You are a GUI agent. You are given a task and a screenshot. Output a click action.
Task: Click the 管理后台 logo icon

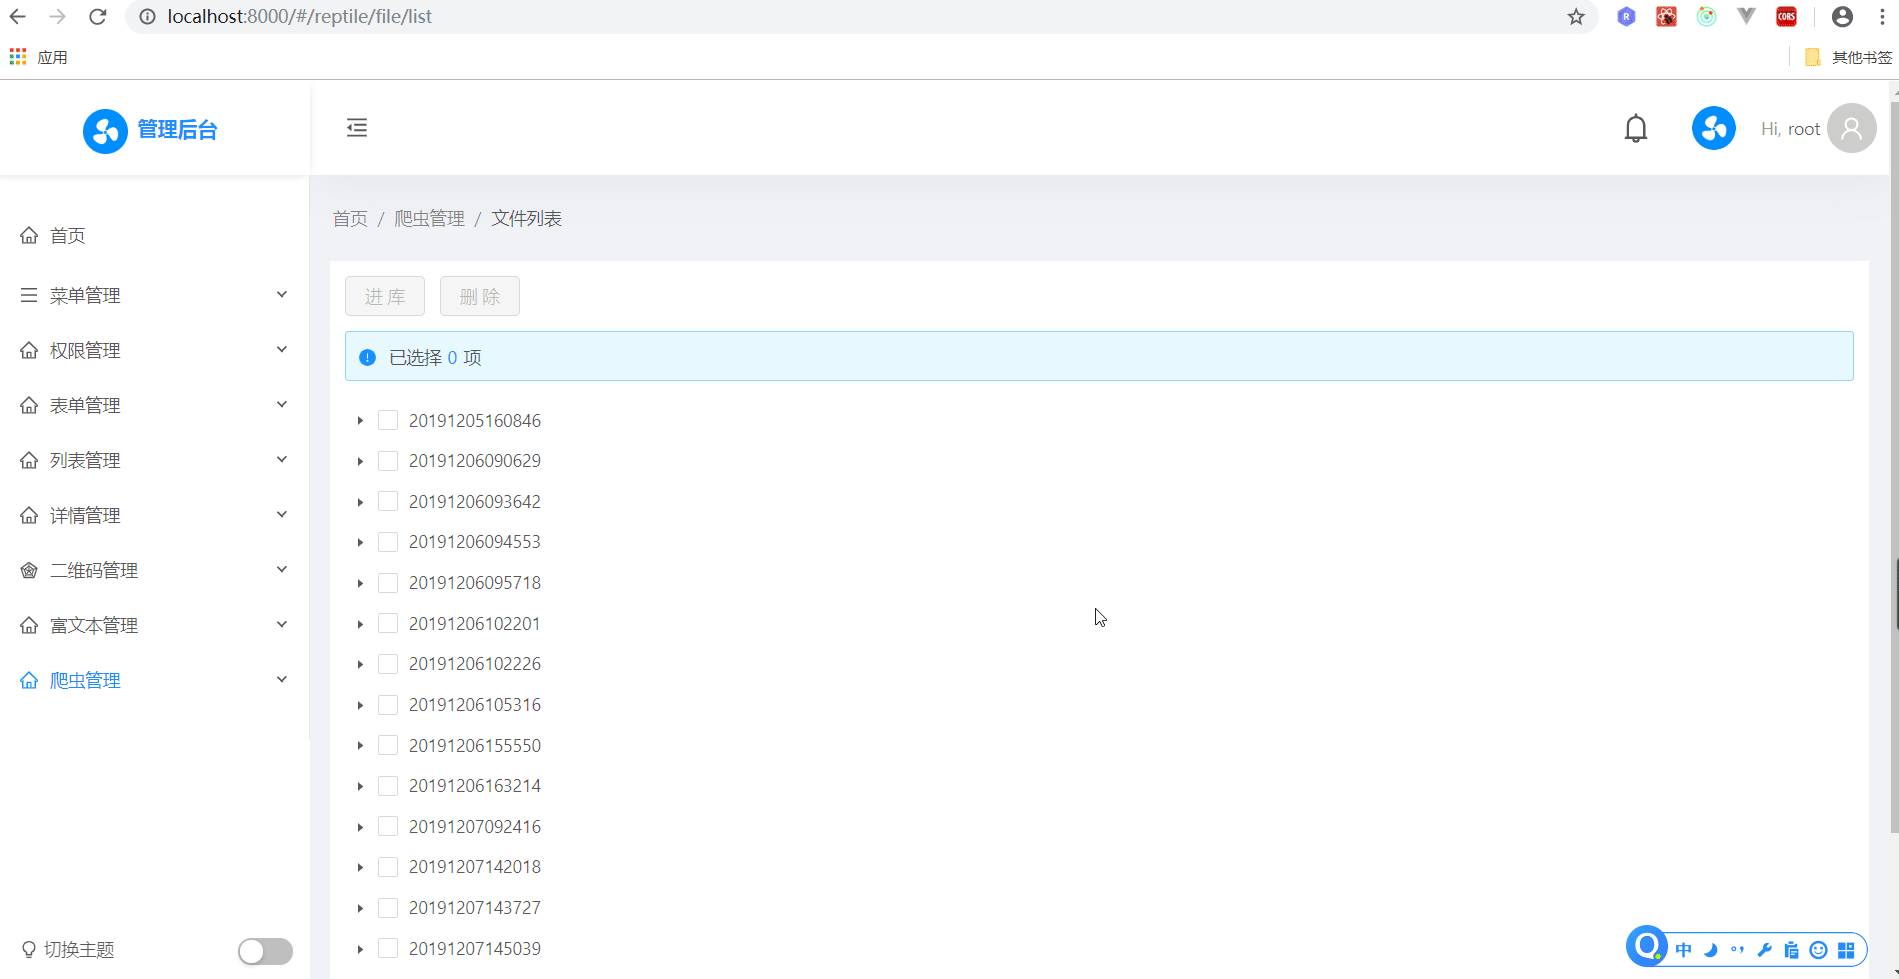click(x=105, y=131)
